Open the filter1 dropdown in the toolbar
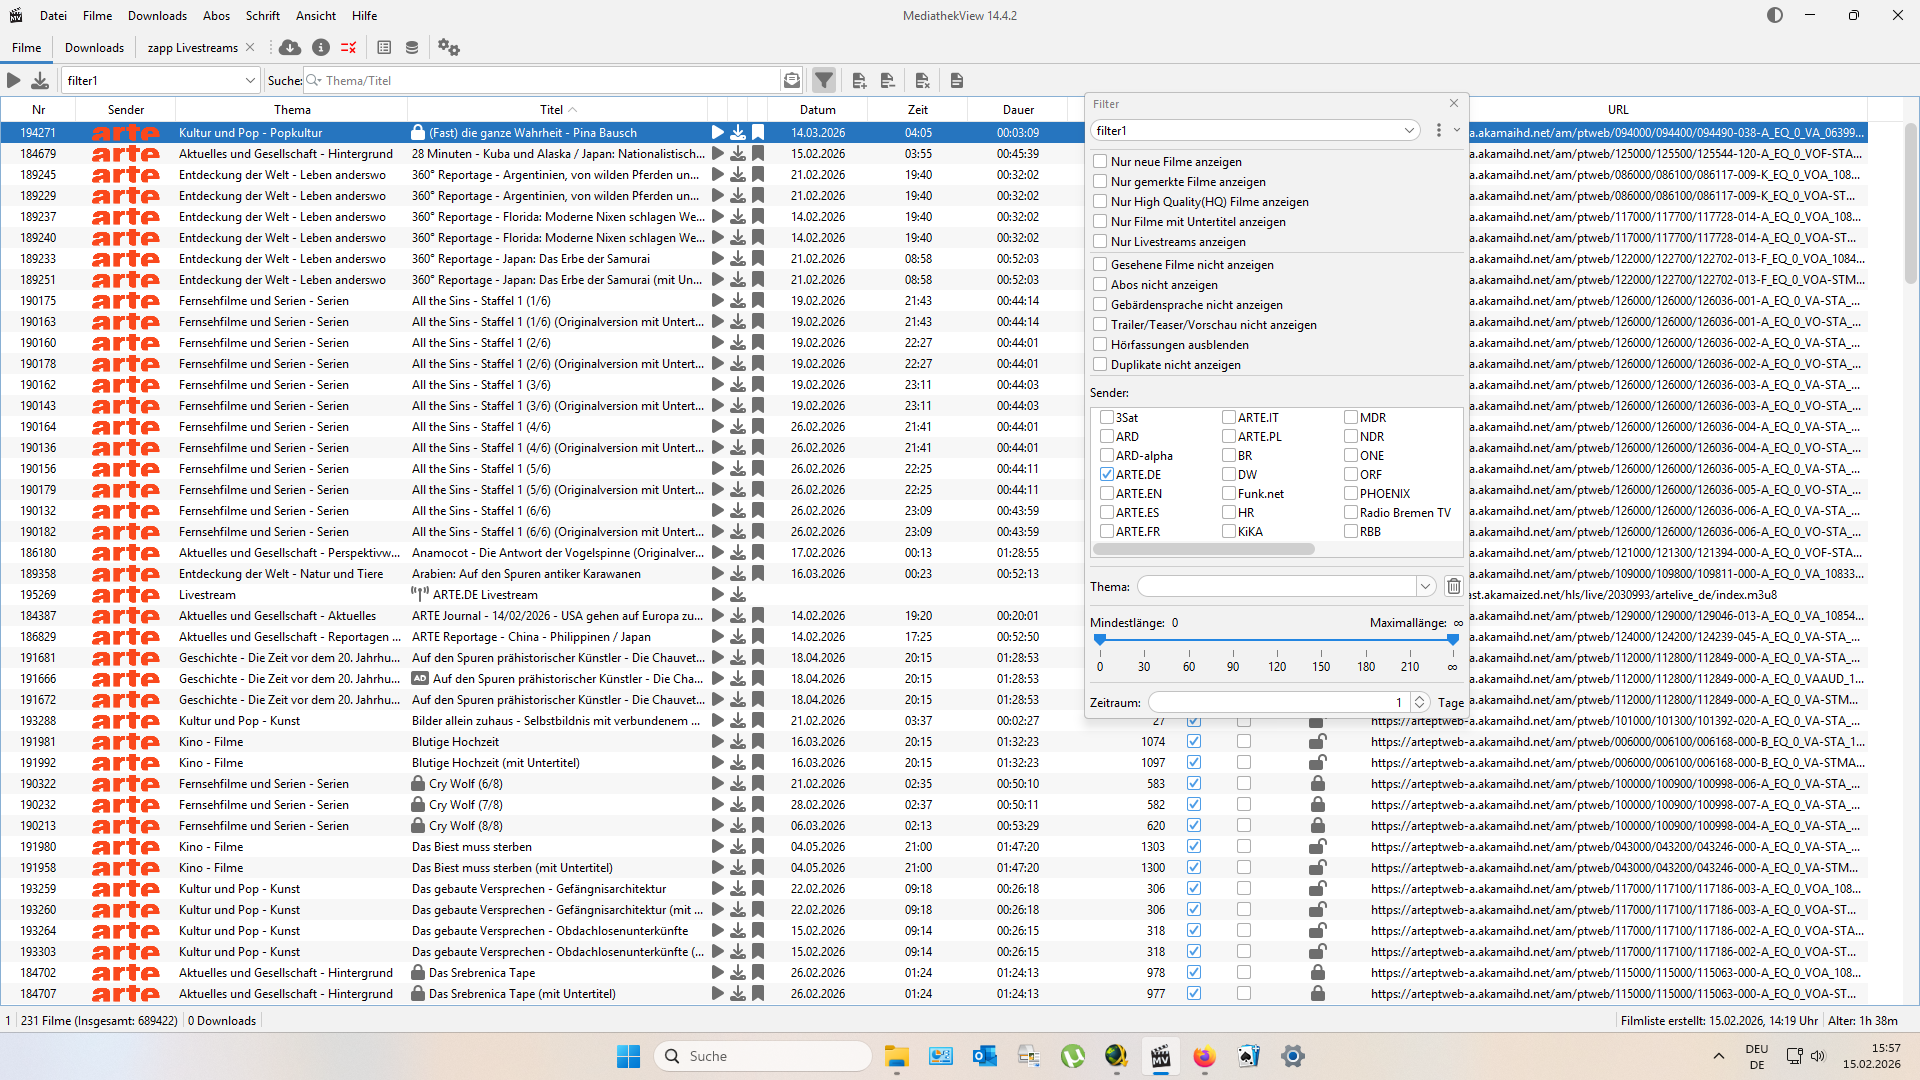The width and height of the screenshot is (1920, 1080). click(x=249, y=80)
